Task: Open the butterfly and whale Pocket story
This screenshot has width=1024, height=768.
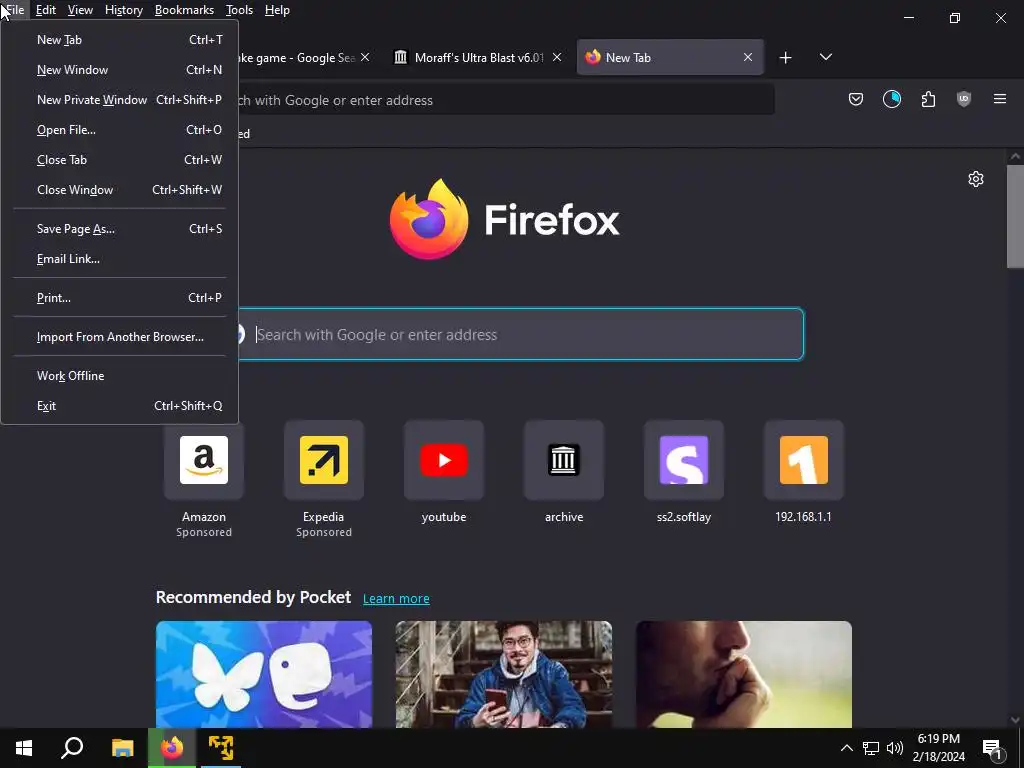Action: pos(264,674)
